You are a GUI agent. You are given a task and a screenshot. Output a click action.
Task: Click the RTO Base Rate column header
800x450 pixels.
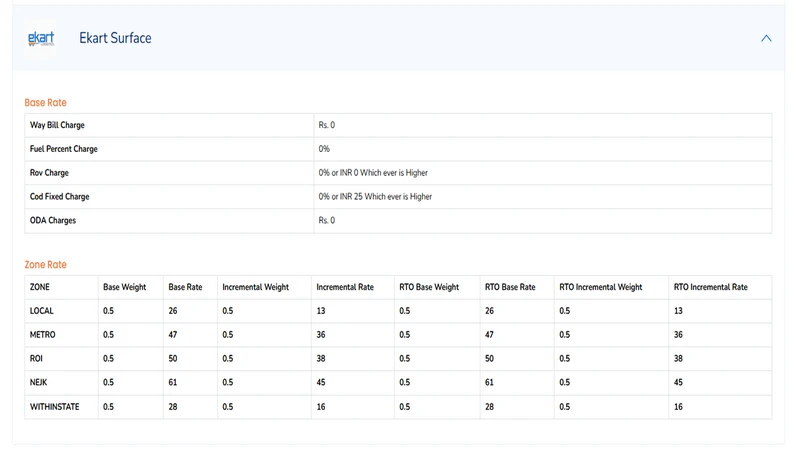(x=510, y=287)
